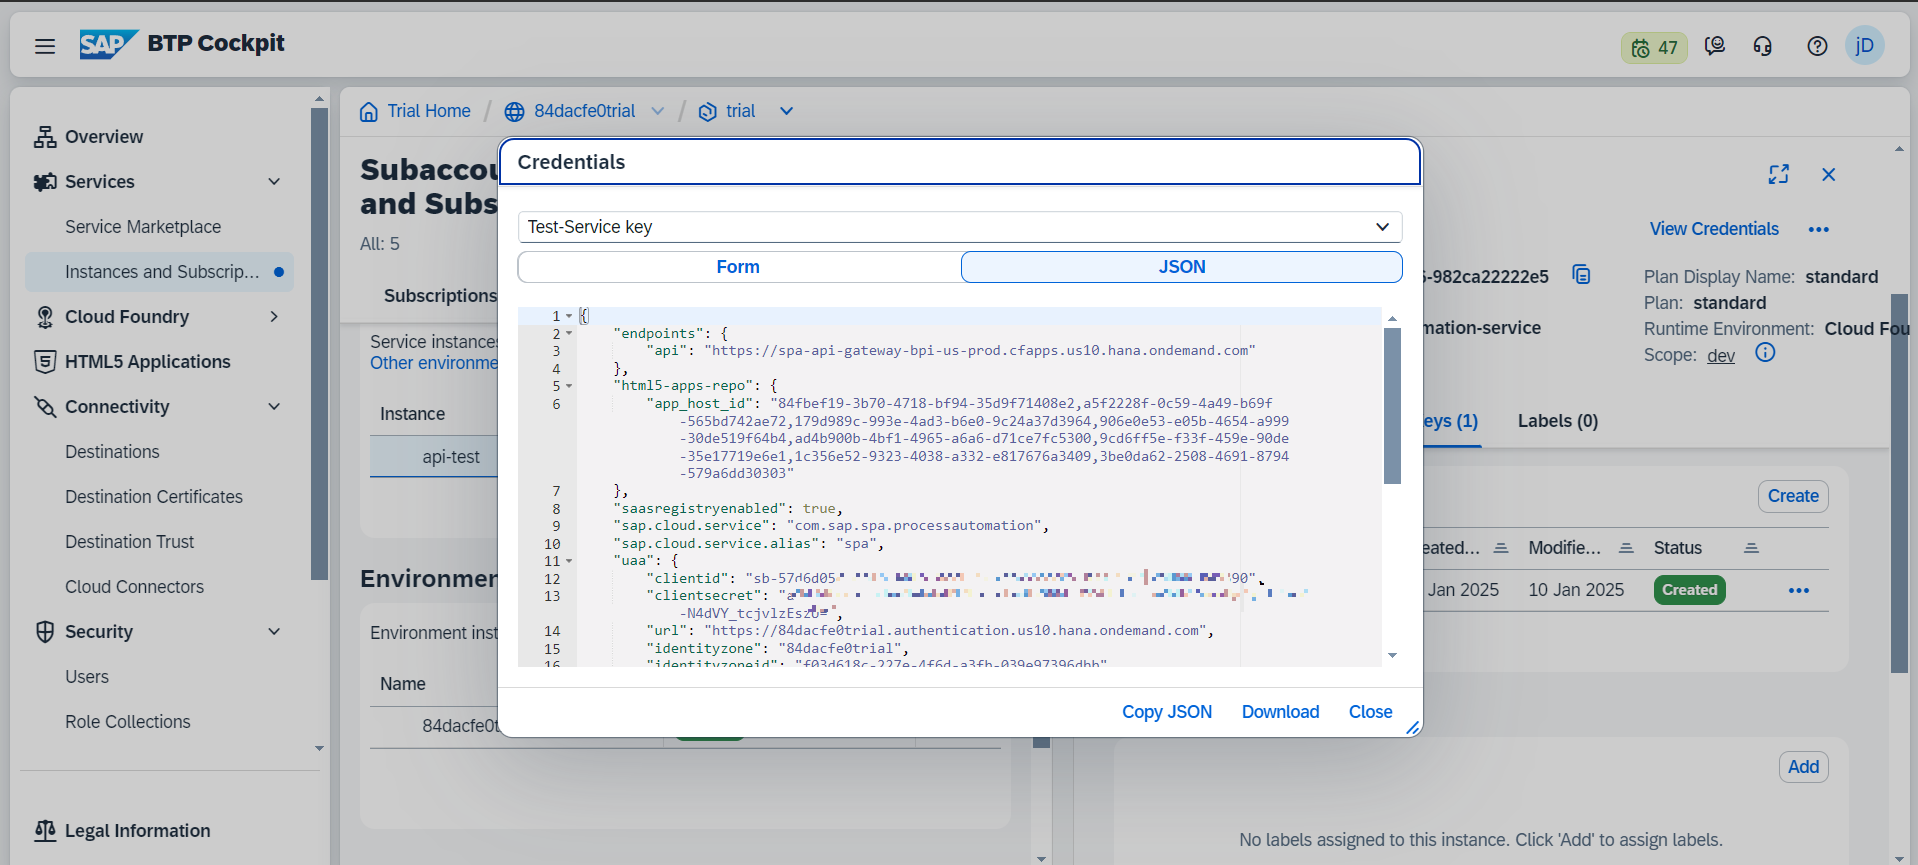The image size is (1918, 865).
Task: Switch credentials view to Form
Action: (x=738, y=267)
